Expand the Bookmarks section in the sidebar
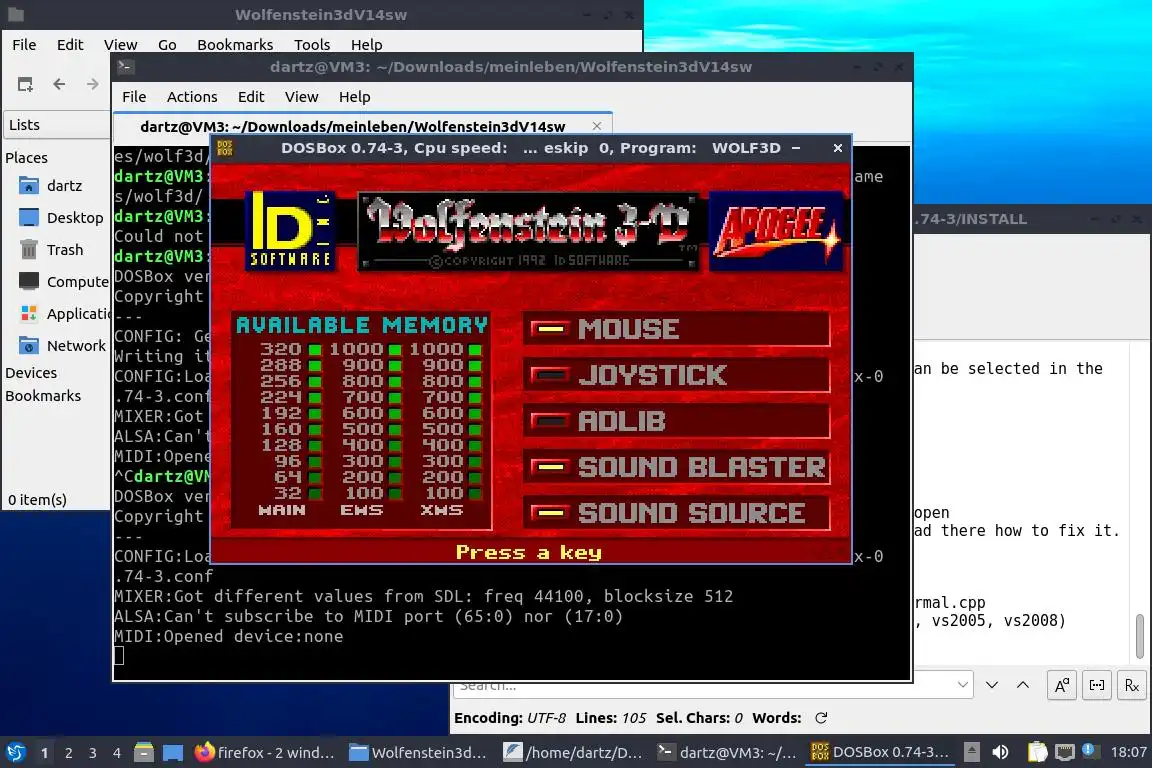Image resolution: width=1152 pixels, height=768 pixels. pos(43,395)
